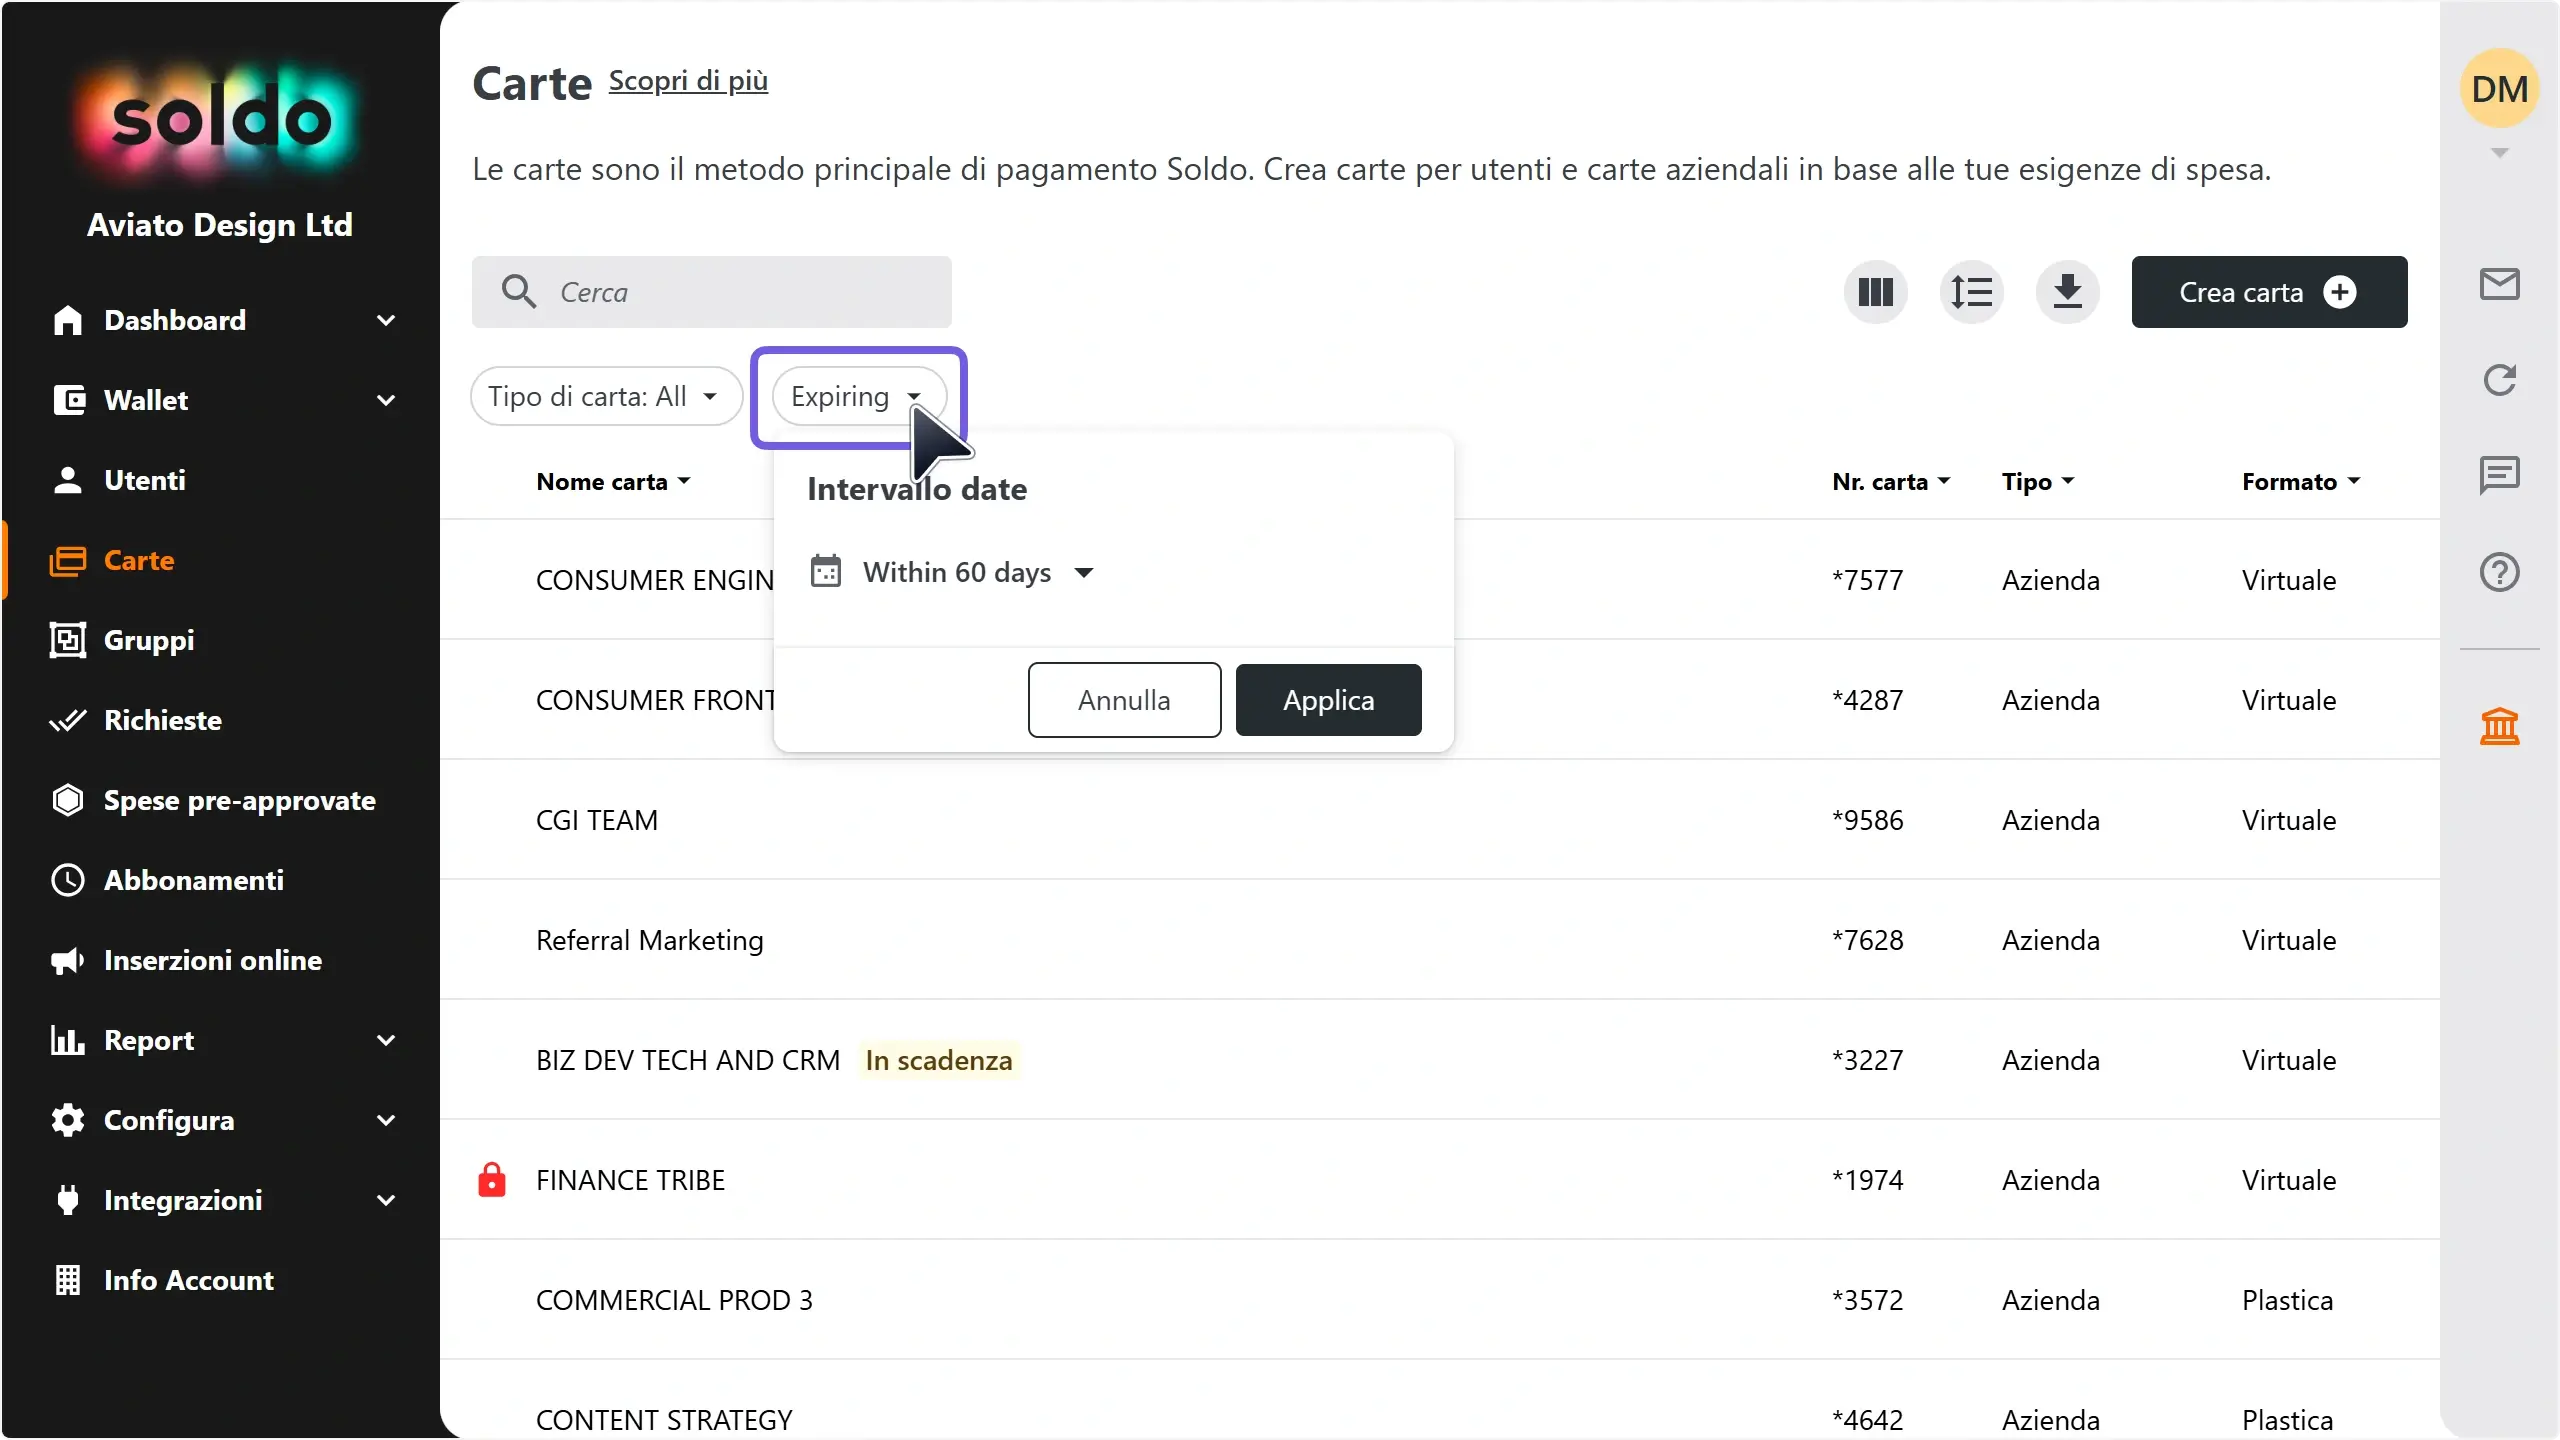The height and width of the screenshot is (1440, 2560).
Task: Click the Wallet sidebar icon
Action: point(68,400)
